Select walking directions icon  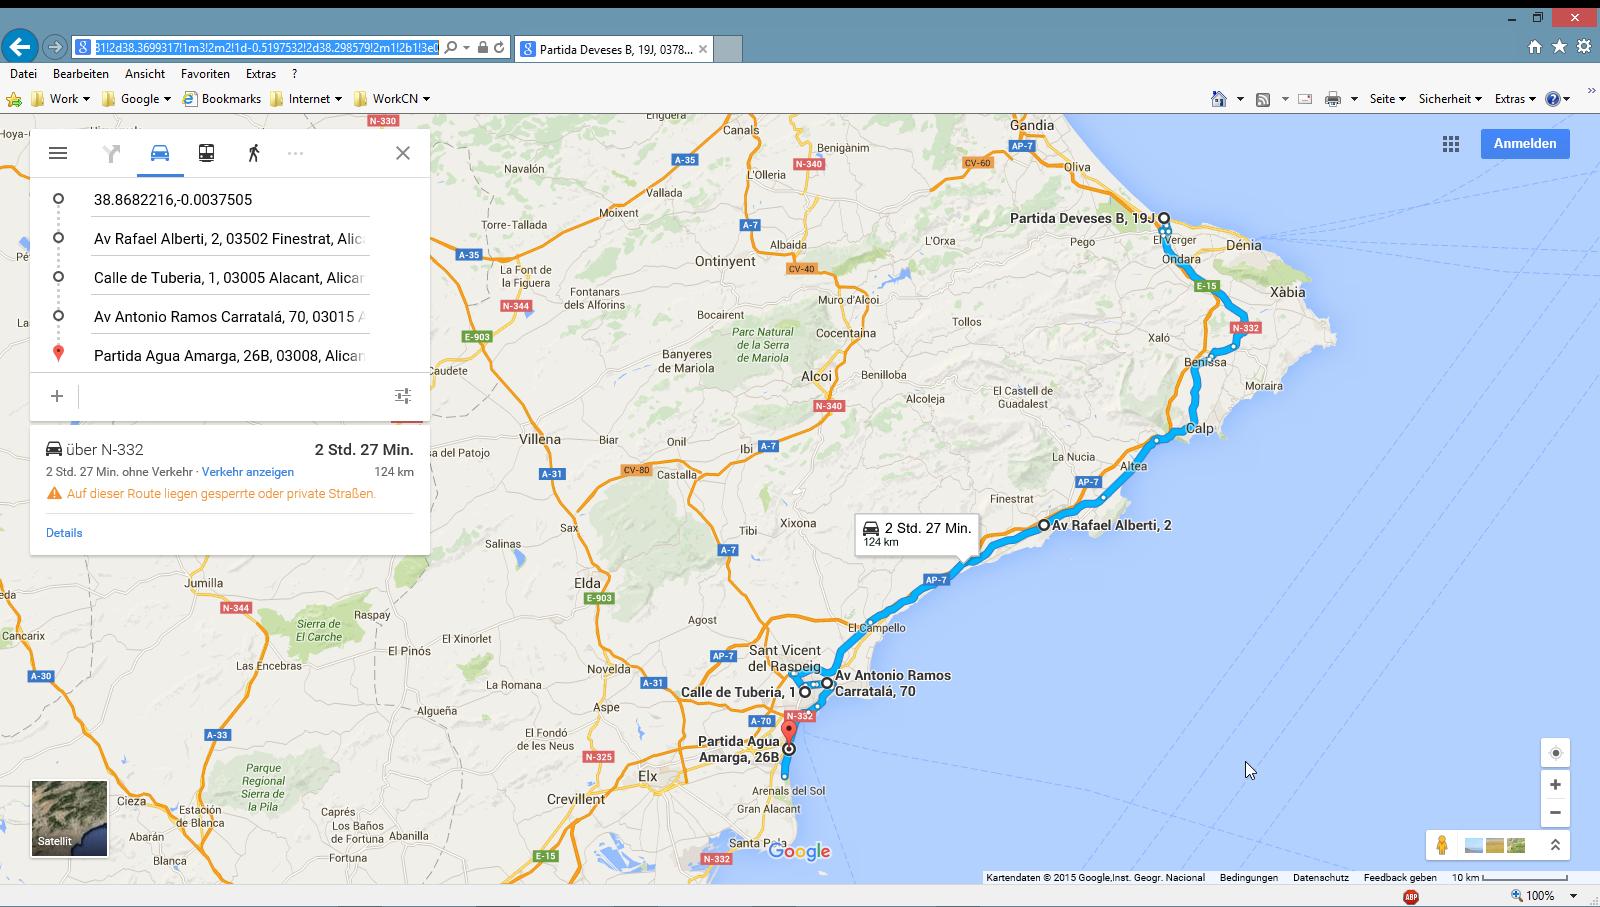click(254, 153)
